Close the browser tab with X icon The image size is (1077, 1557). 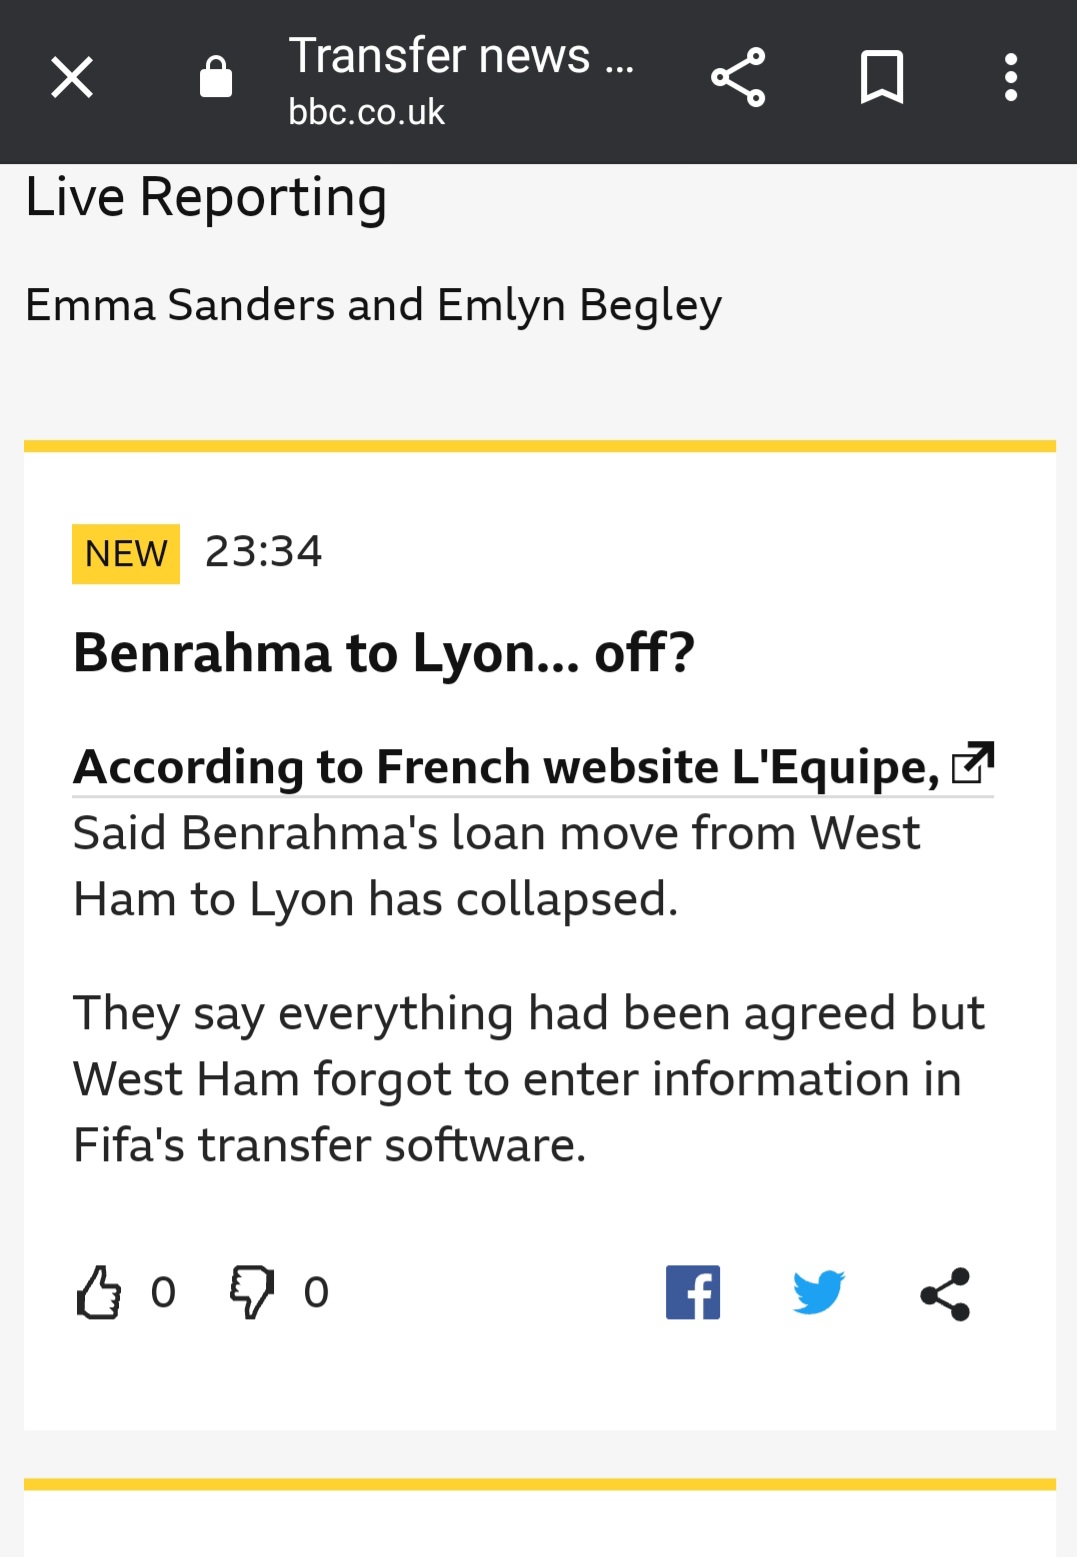point(72,78)
